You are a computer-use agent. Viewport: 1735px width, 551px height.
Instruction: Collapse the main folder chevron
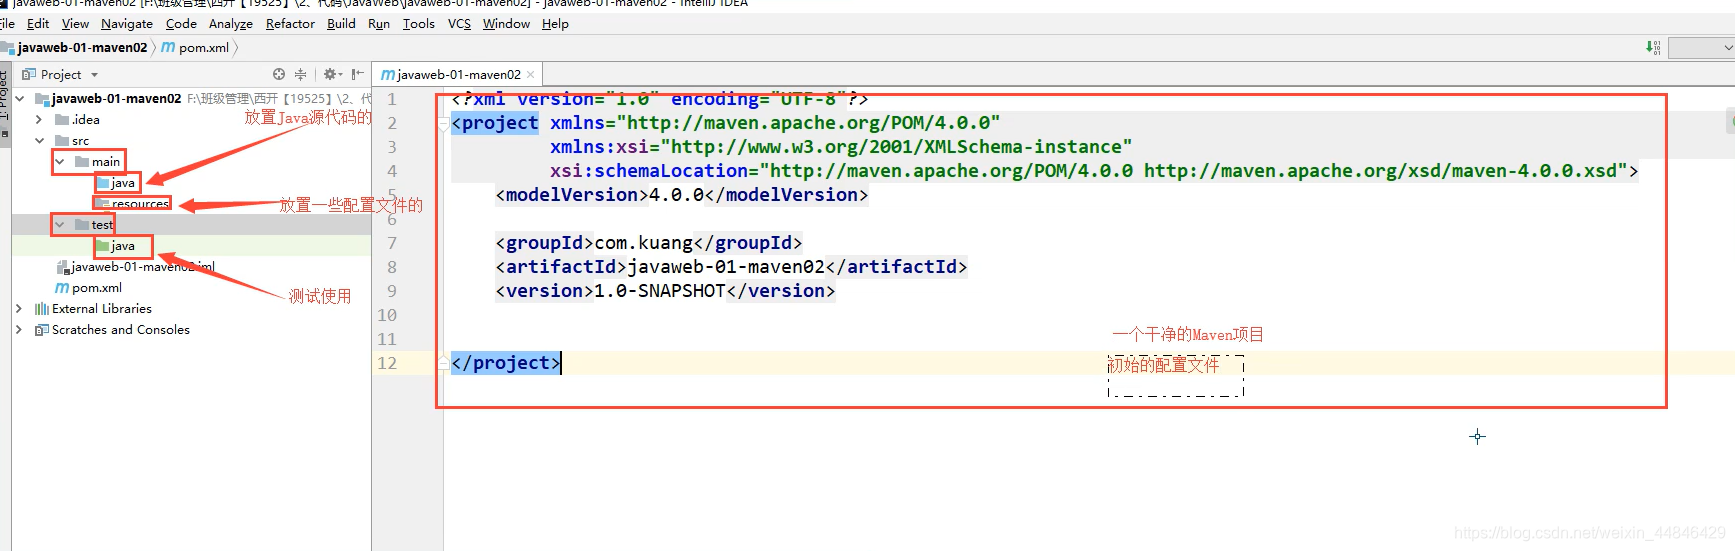click(60, 161)
